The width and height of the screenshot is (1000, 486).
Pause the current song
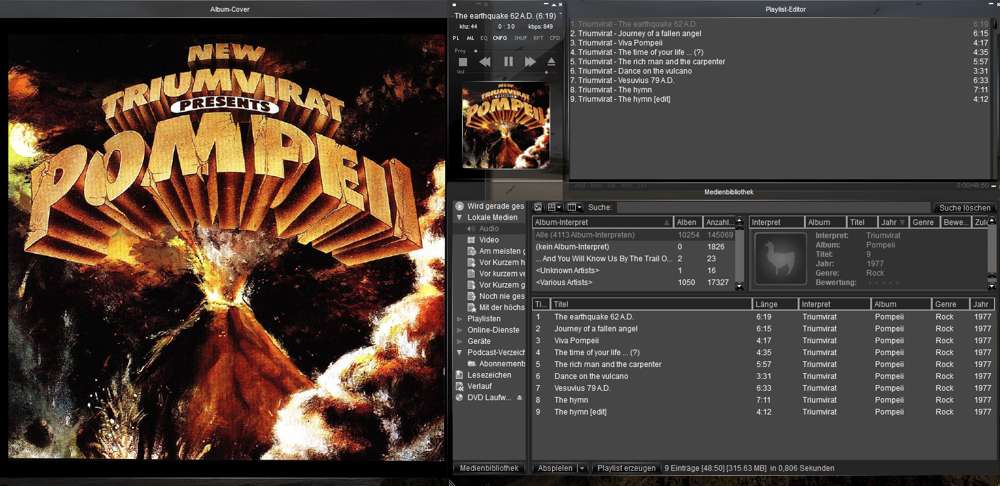(x=508, y=62)
